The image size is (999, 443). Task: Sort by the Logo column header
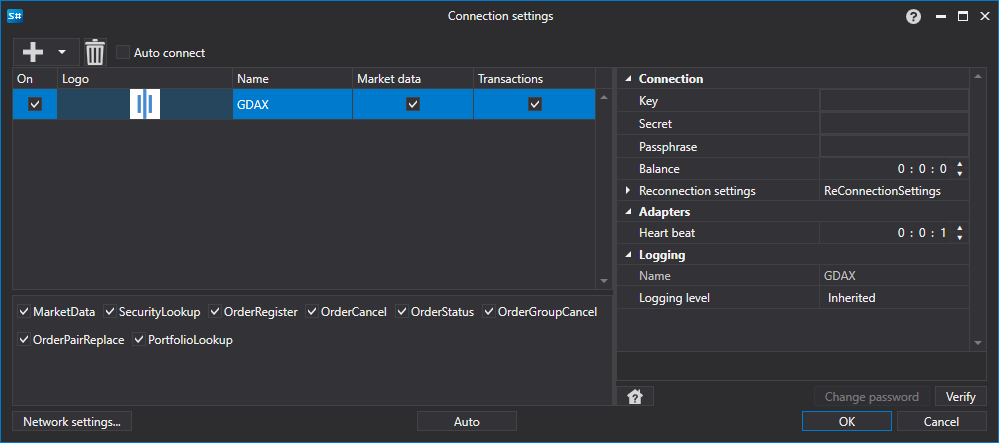[145, 79]
